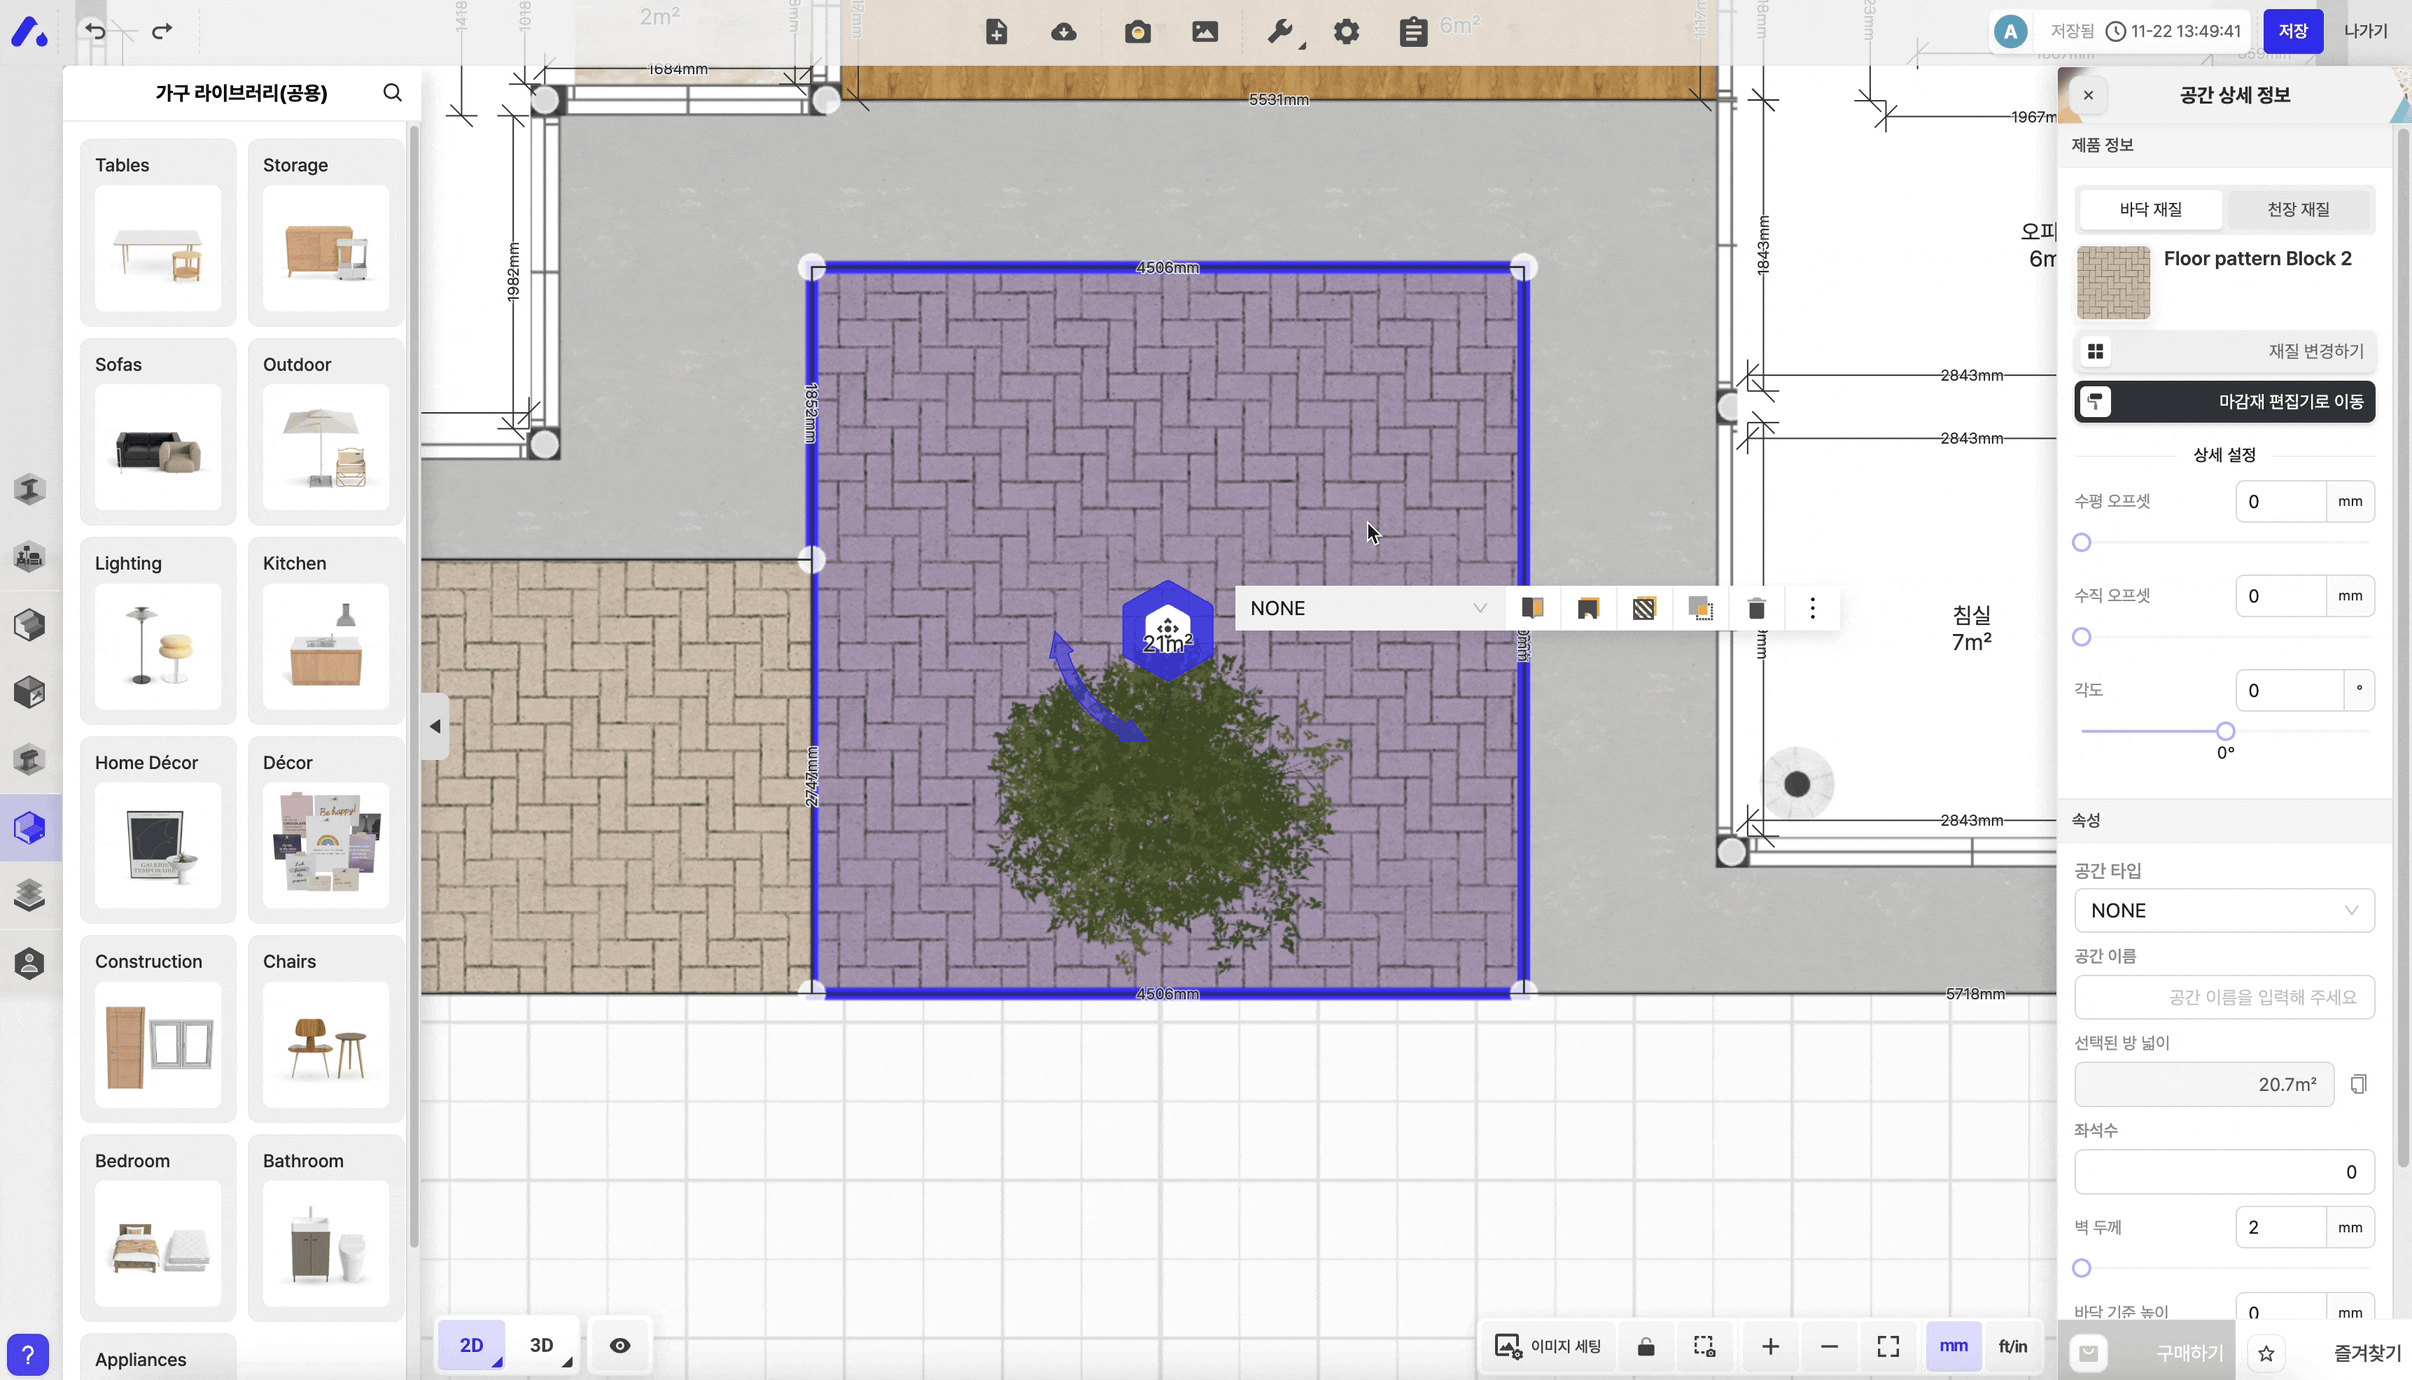Click the 저장 save button
The width and height of the screenshot is (2412, 1380).
coord(2292,31)
